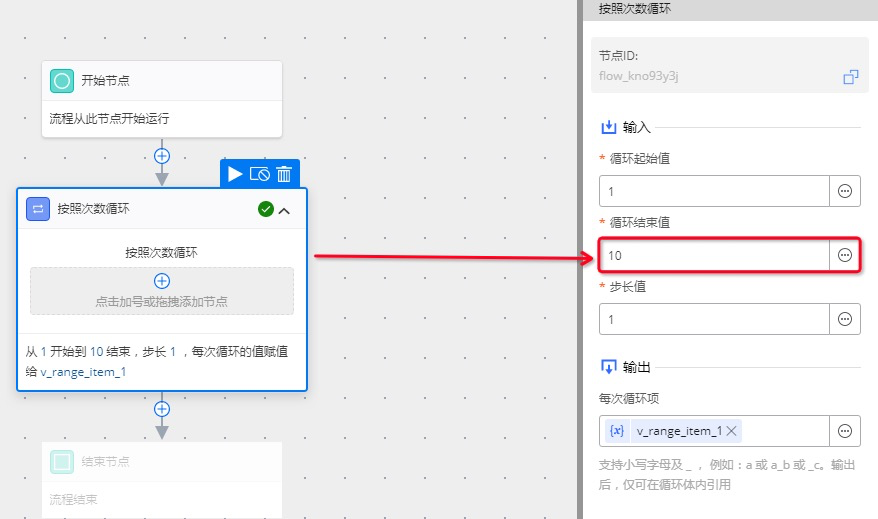Delete the loop node via trash icon
The image size is (878, 519).
click(x=284, y=174)
